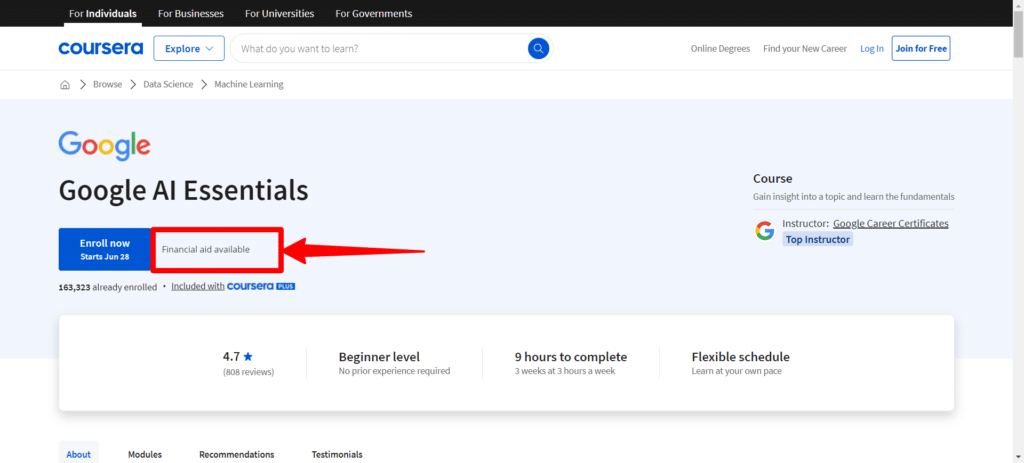Click the Enroll now button
This screenshot has width=1024, height=463.
pyautogui.click(x=104, y=249)
